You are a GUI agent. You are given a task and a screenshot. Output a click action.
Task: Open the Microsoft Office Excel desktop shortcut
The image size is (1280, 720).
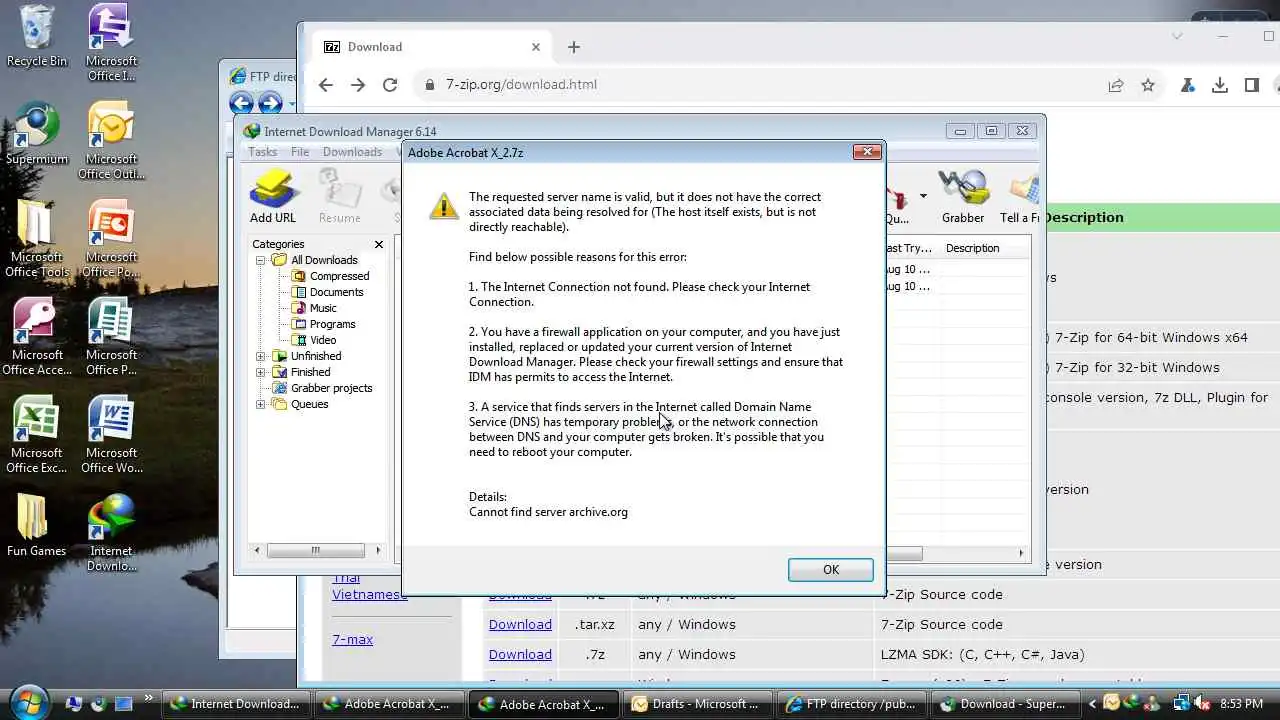click(x=37, y=435)
